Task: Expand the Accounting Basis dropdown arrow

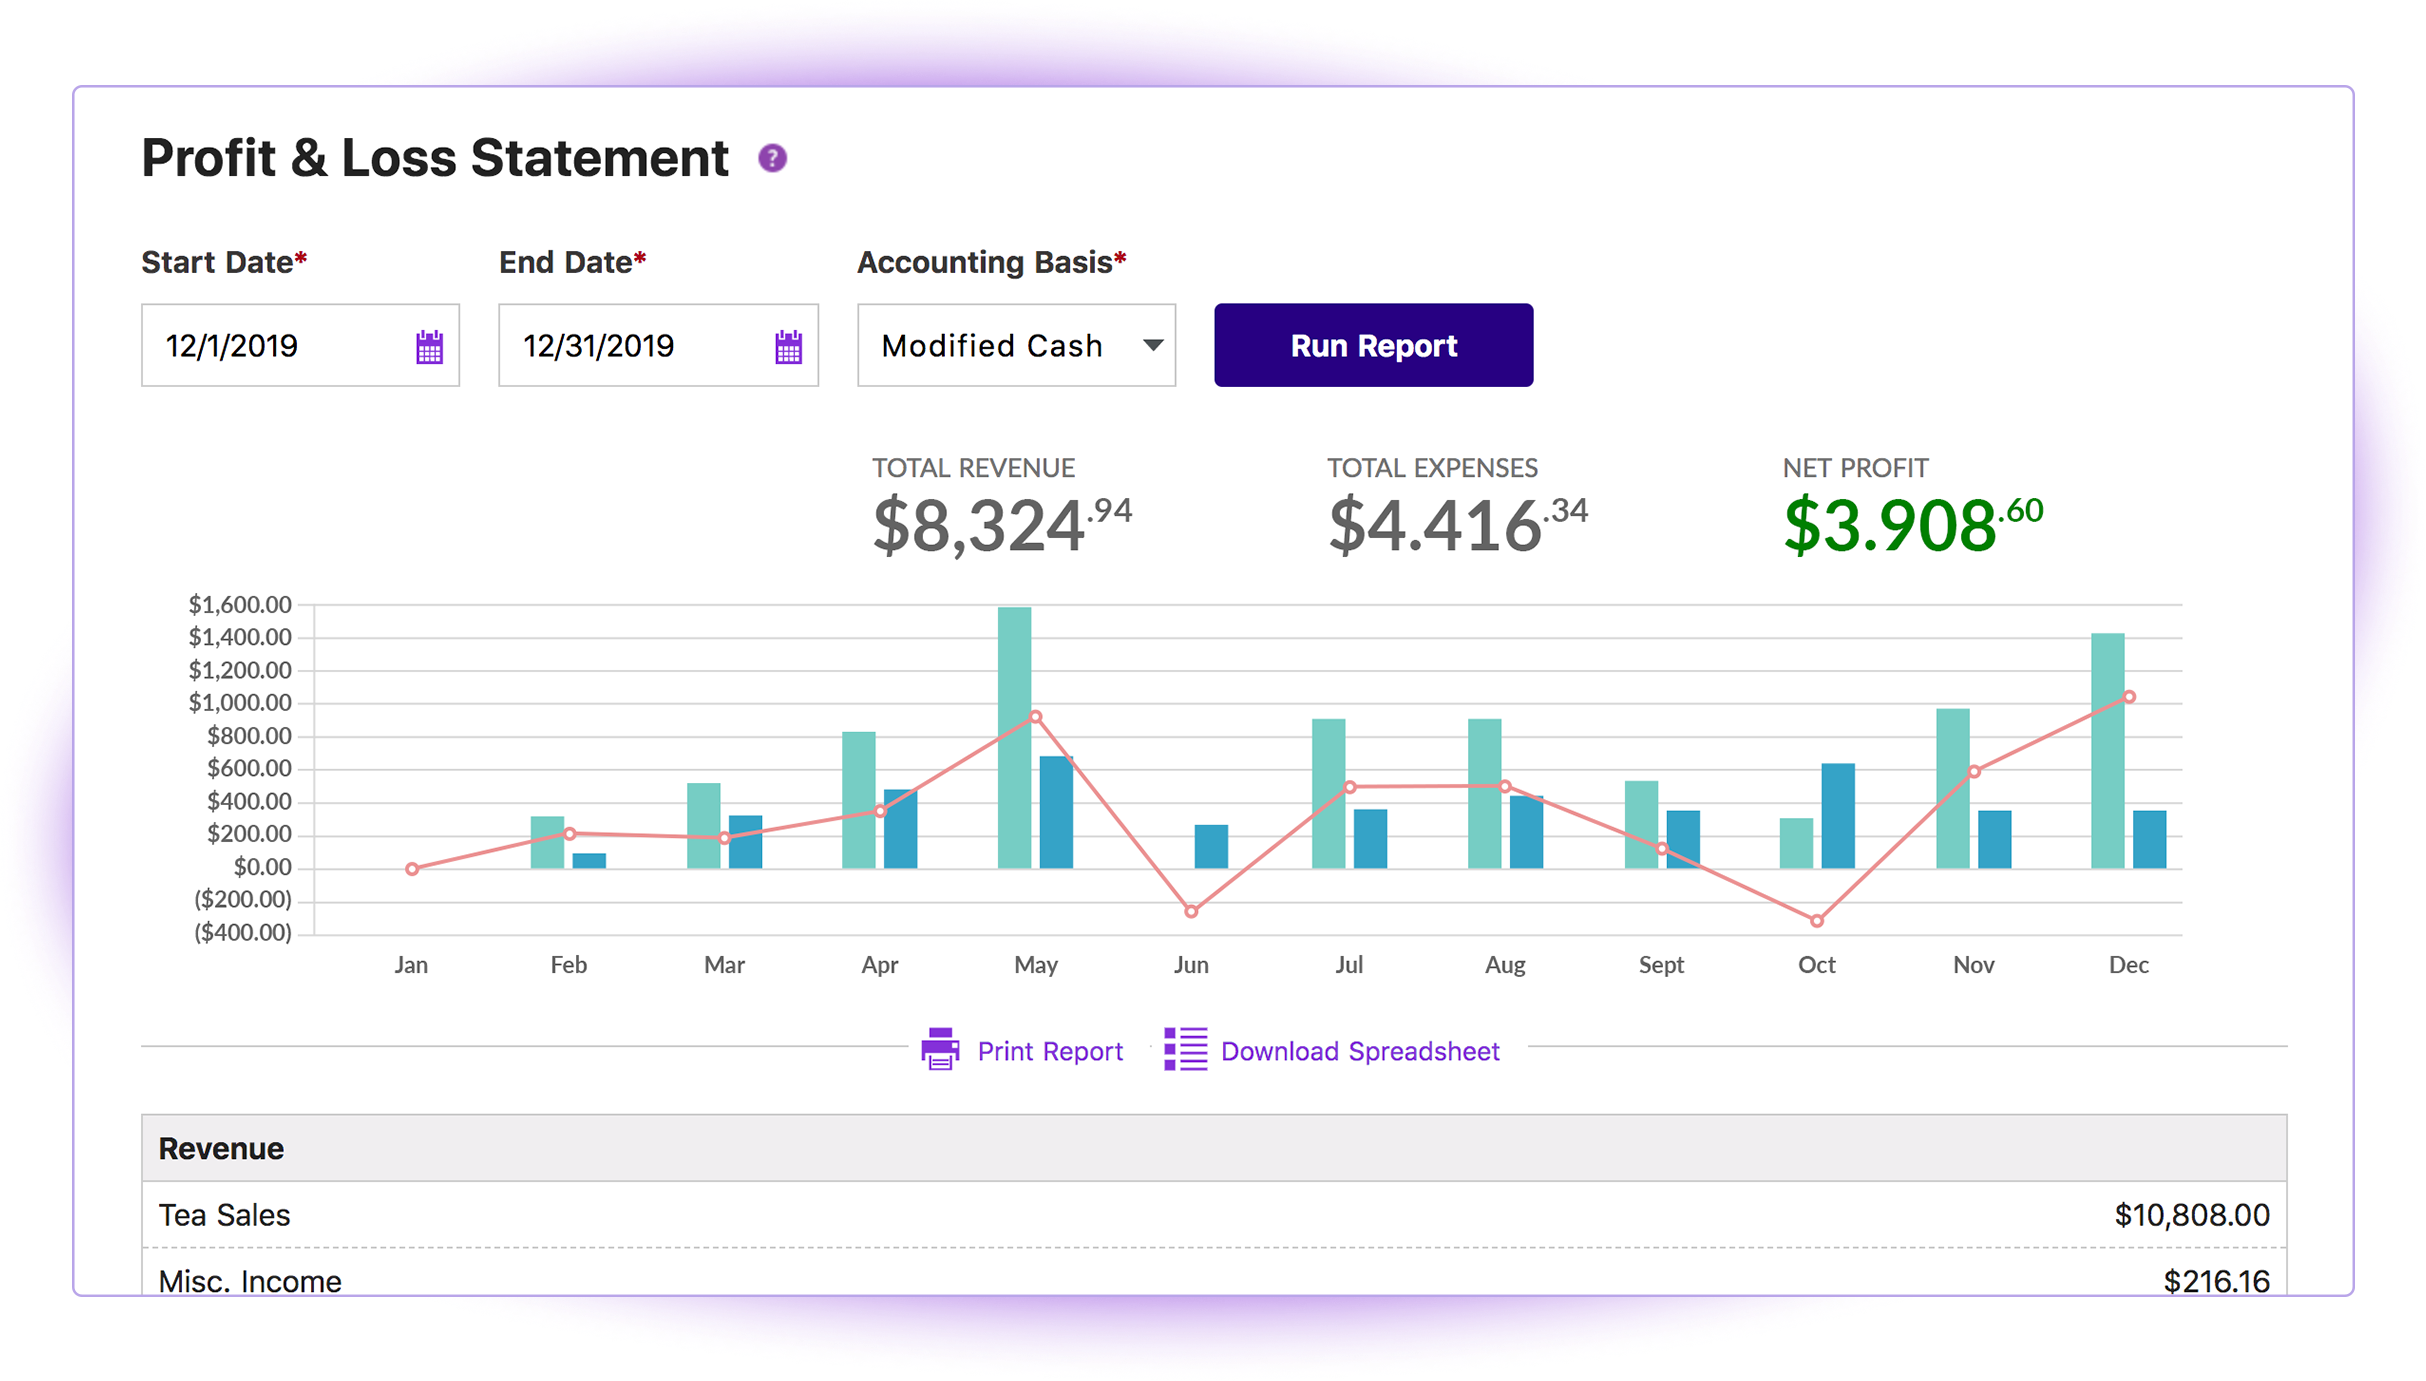Action: 1153,345
